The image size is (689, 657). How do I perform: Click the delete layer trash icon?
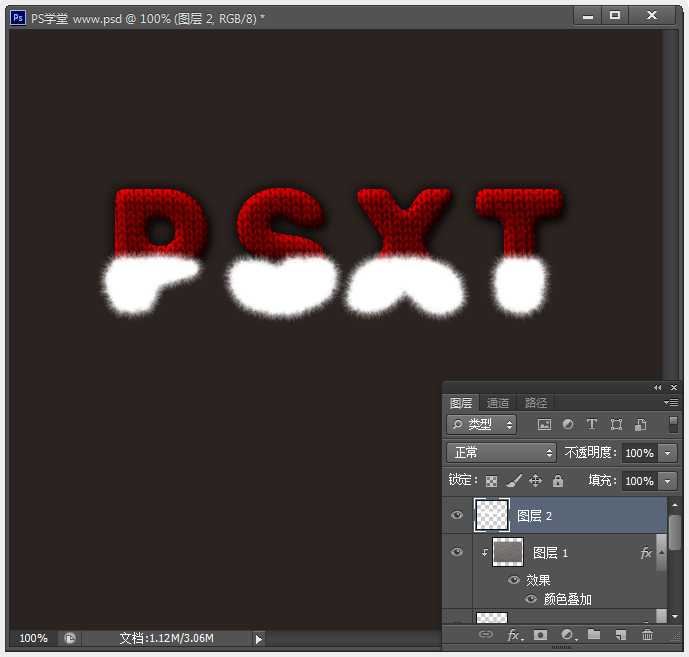point(647,634)
